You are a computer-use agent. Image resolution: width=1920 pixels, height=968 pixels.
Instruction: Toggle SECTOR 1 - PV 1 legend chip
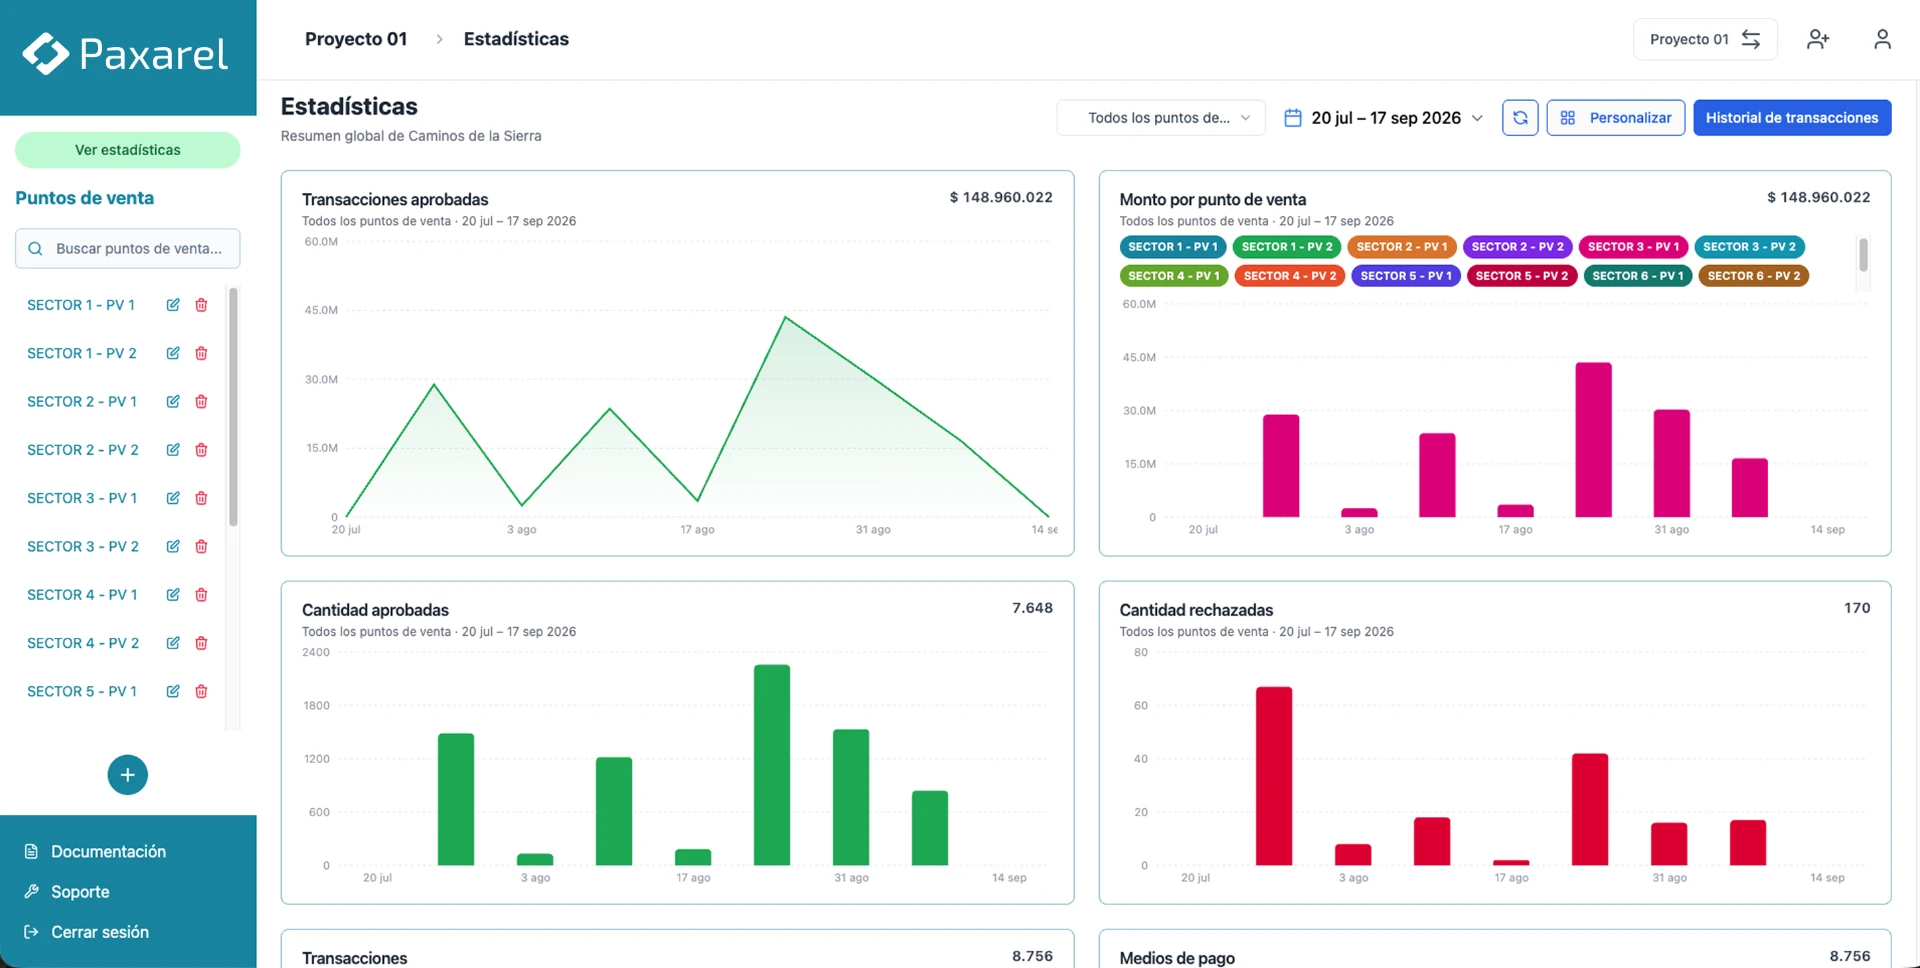[1173, 247]
